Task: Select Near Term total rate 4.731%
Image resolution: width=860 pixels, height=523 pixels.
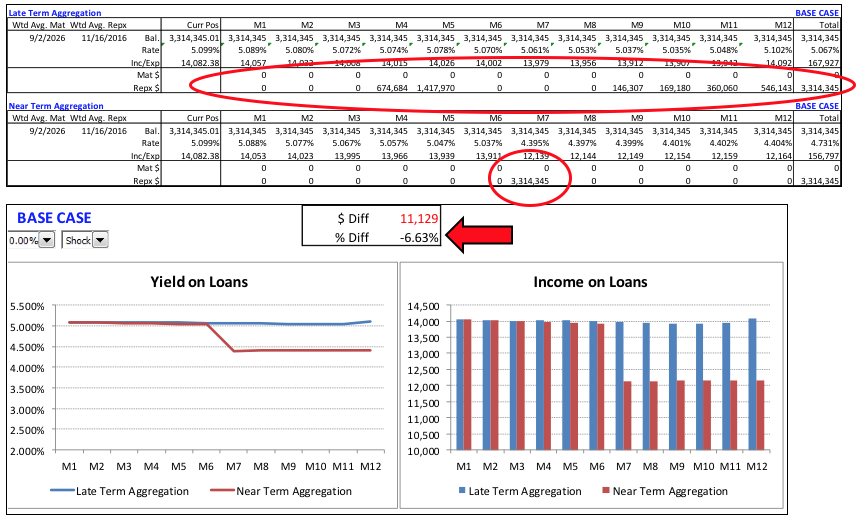Action: 825,143
